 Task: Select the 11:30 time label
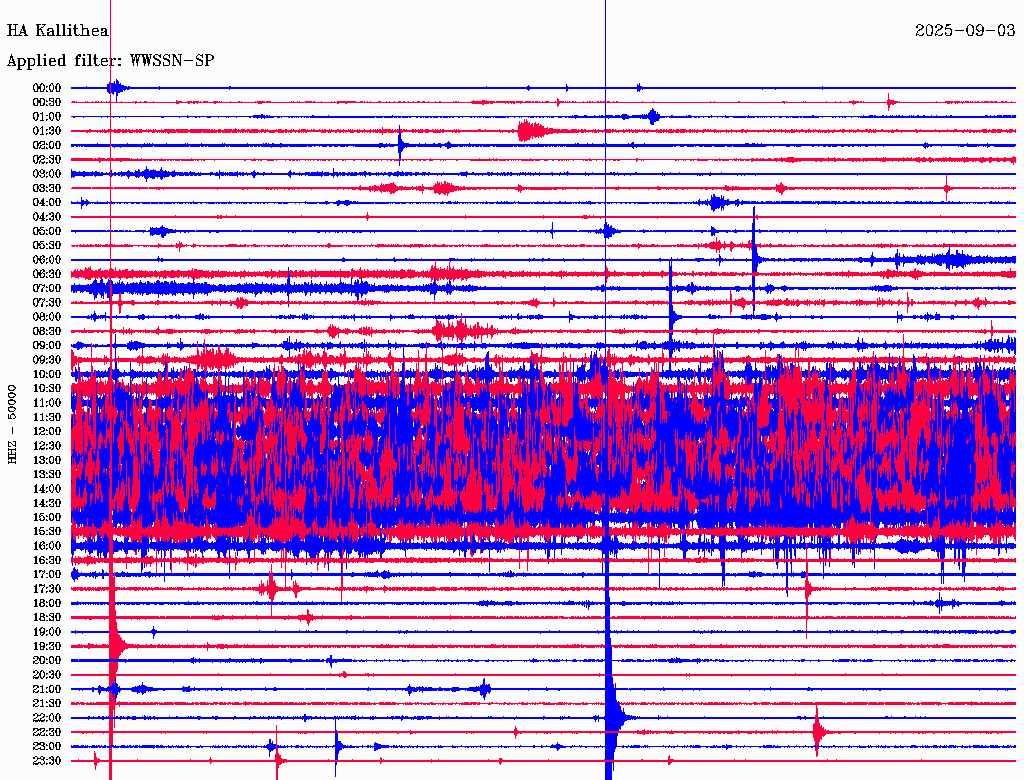(x=47, y=417)
